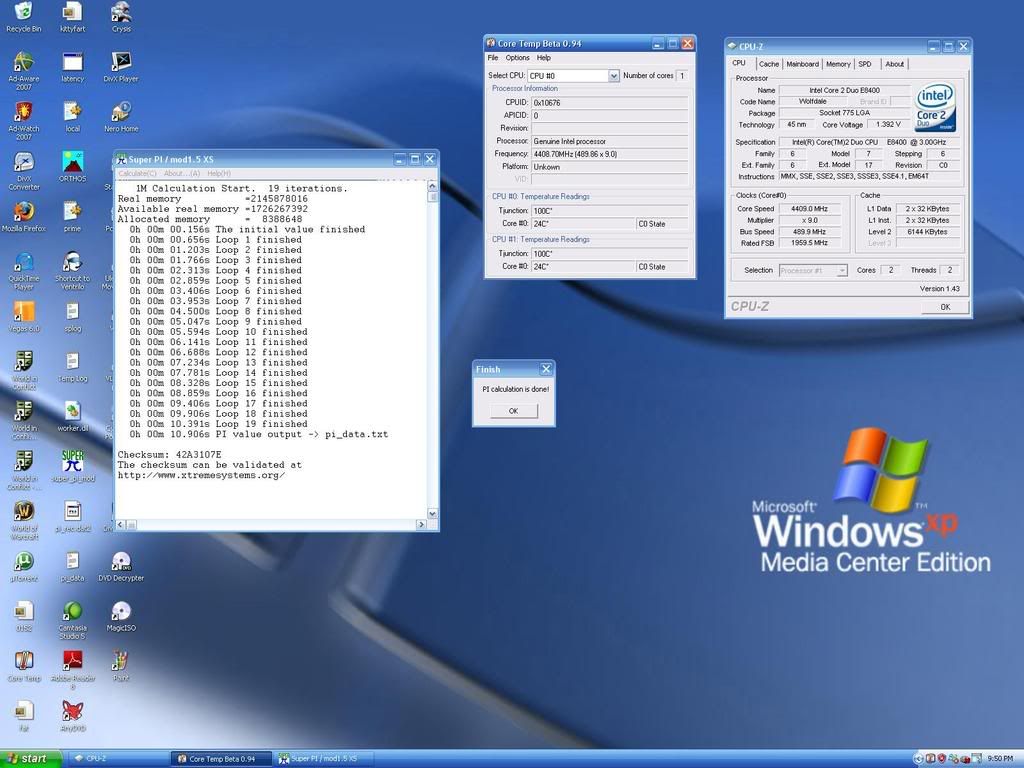Select the prime file icon on the desktop
The height and width of the screenshot is (768, 1024).
(x=72, y=217)
